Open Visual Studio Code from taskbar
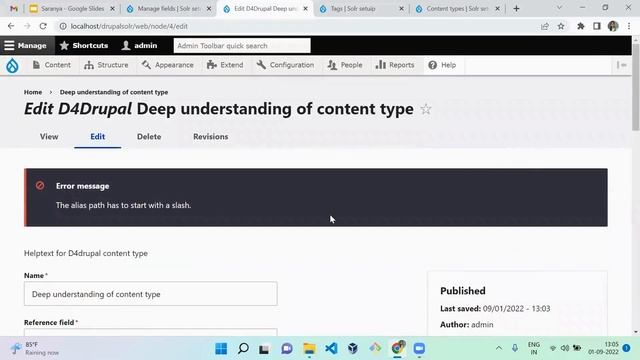Screen dimensions: 640x360 (x=331, y=349)
